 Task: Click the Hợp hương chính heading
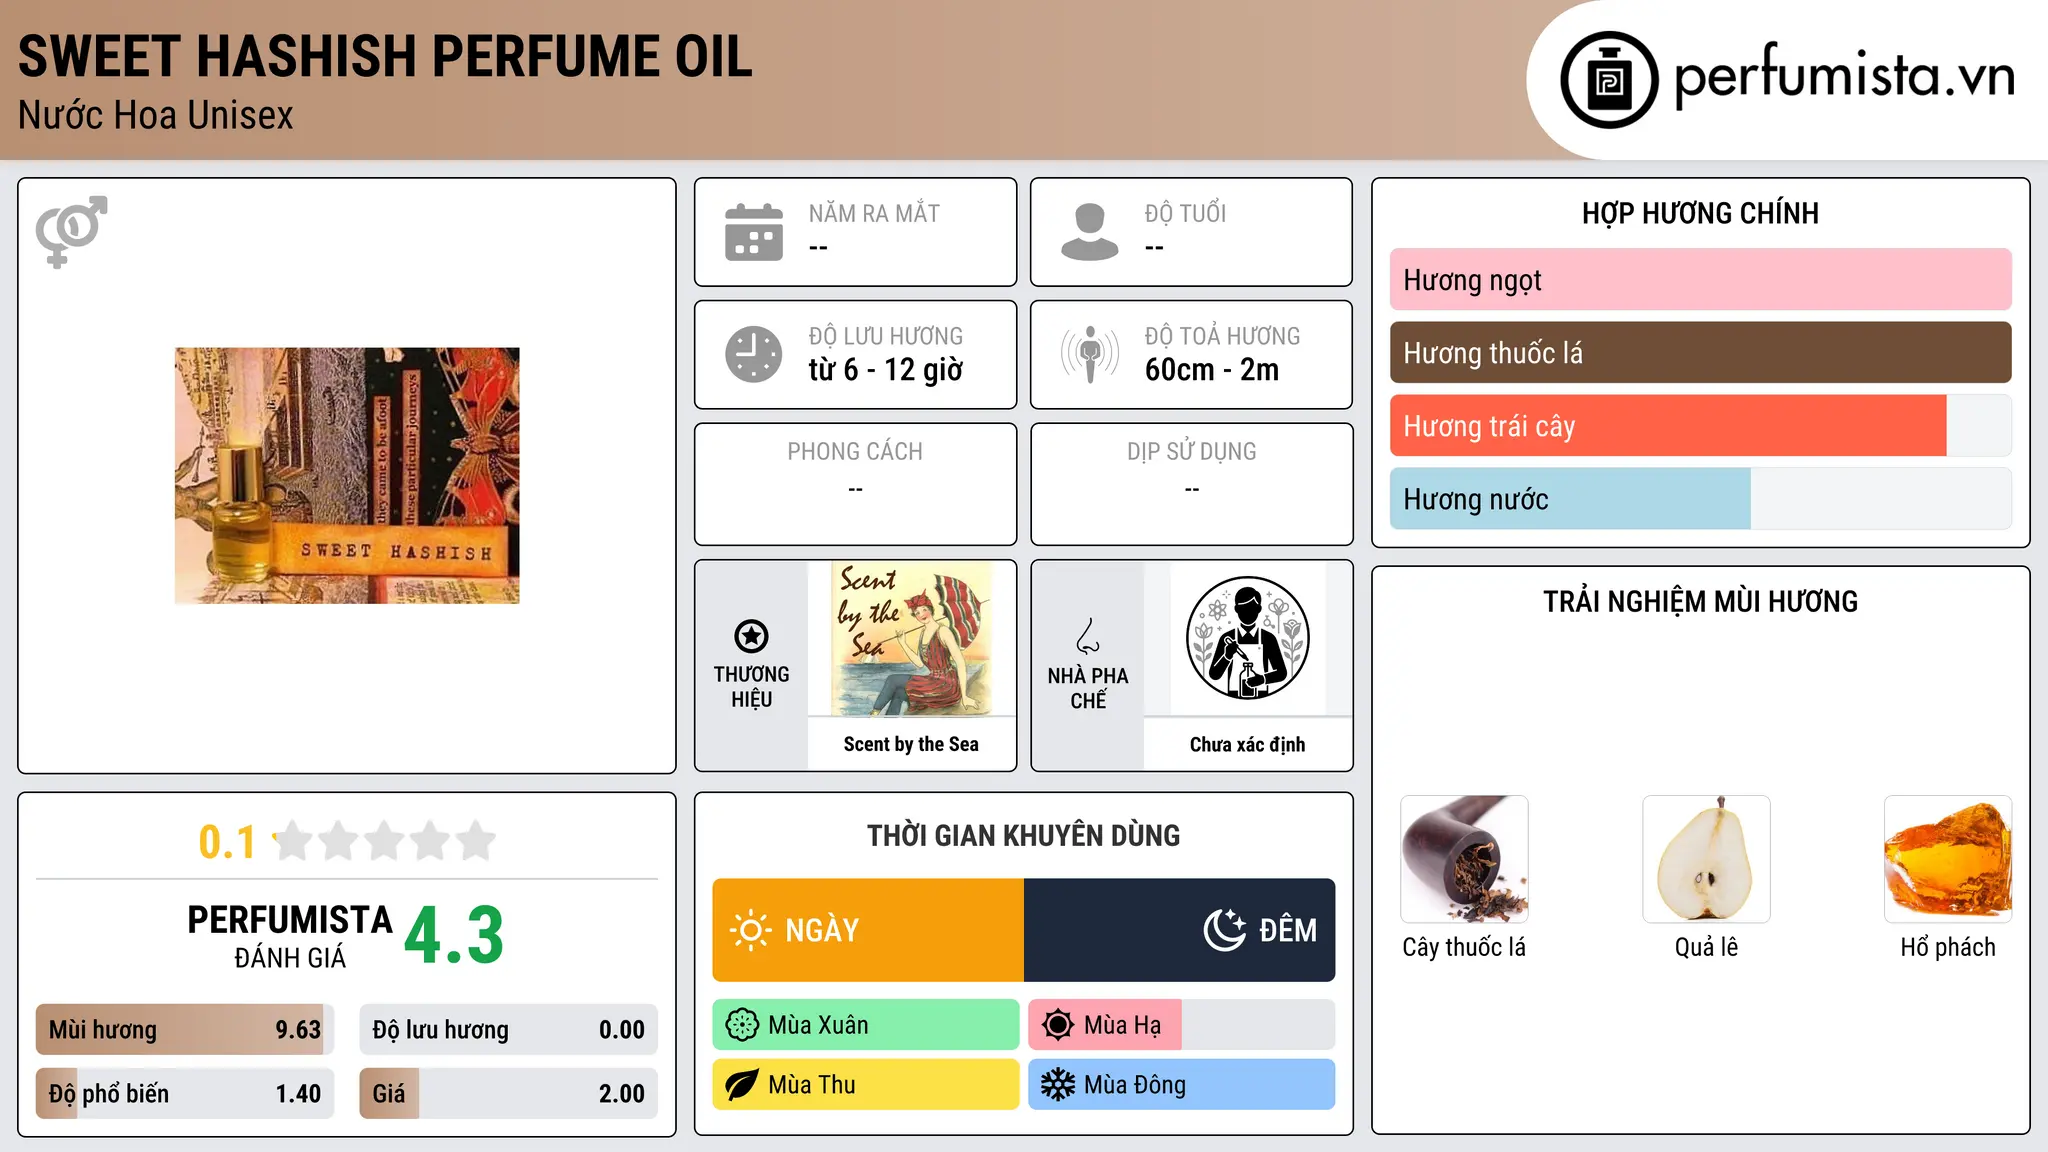pyautogui.click(x=1700, y=214)
